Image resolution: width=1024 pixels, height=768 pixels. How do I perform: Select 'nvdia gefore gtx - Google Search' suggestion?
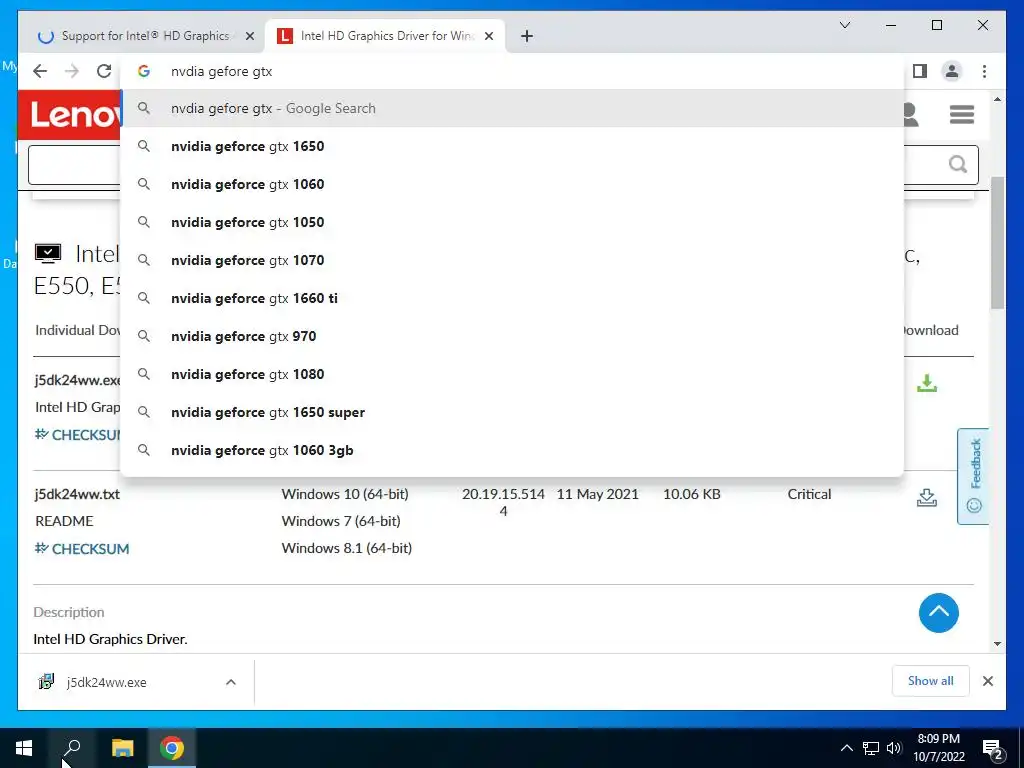511,108
